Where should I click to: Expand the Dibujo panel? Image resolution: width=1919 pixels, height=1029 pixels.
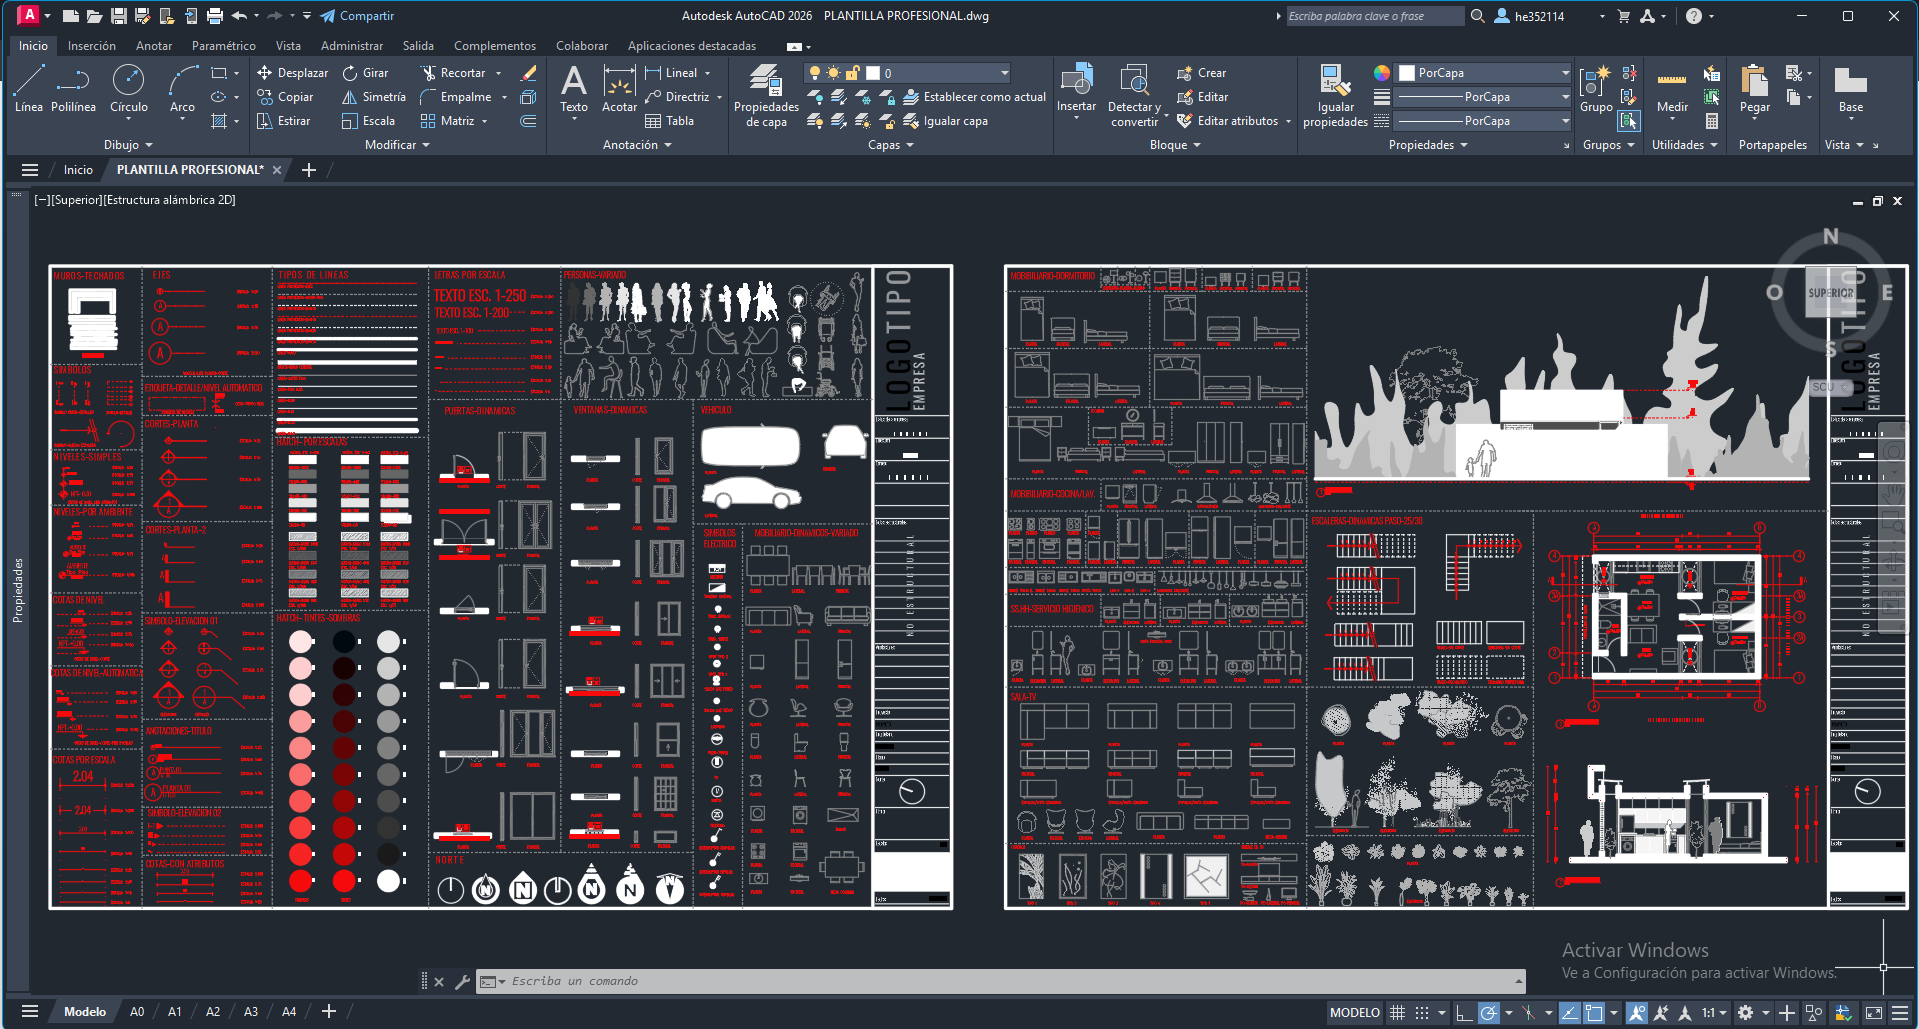click(128, 145)
